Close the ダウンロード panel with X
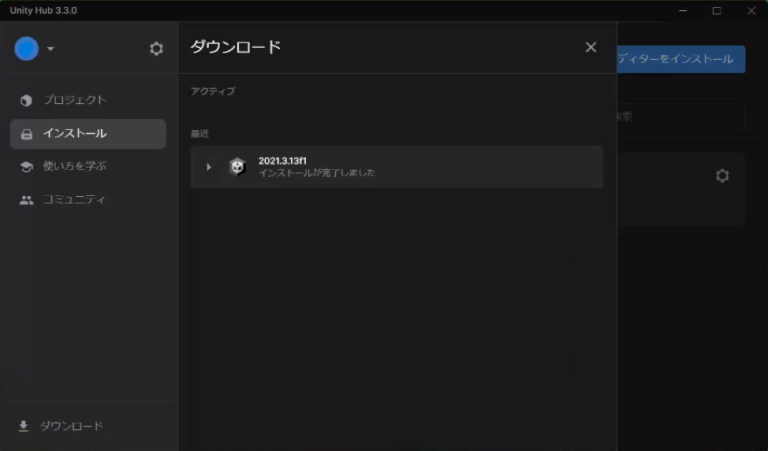768x451 pixels. coord(591,47)
